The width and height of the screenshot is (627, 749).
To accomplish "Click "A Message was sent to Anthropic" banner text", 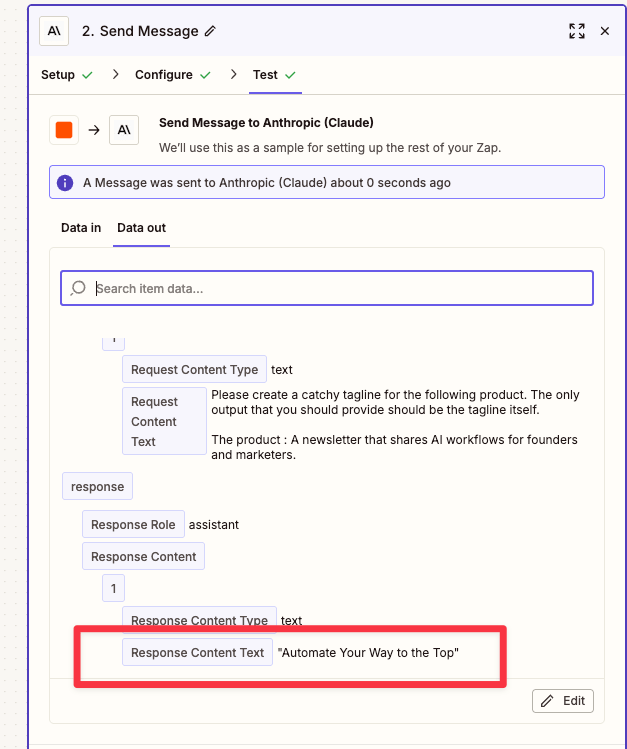I will (x=266, y=183).
